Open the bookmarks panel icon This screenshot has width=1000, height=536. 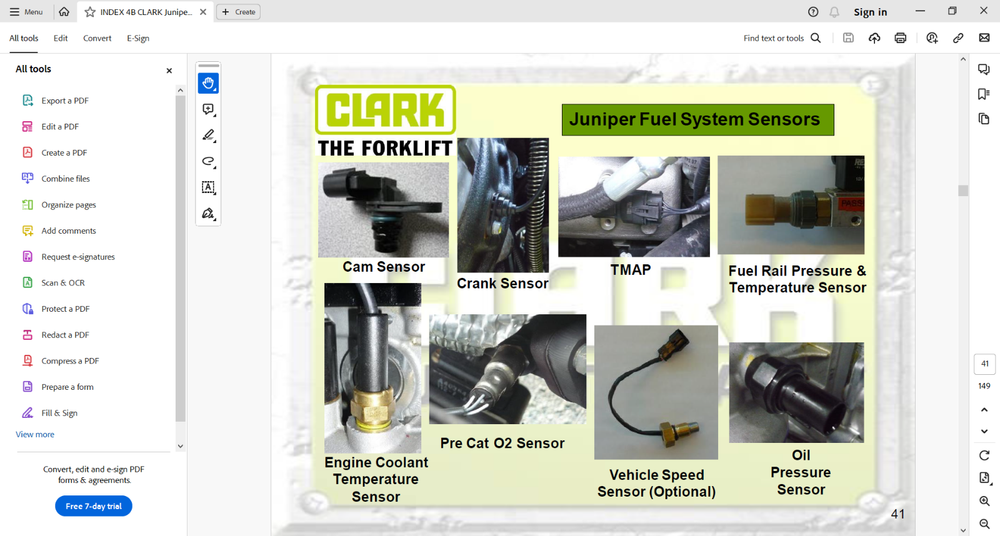click(x=984, y=94)
